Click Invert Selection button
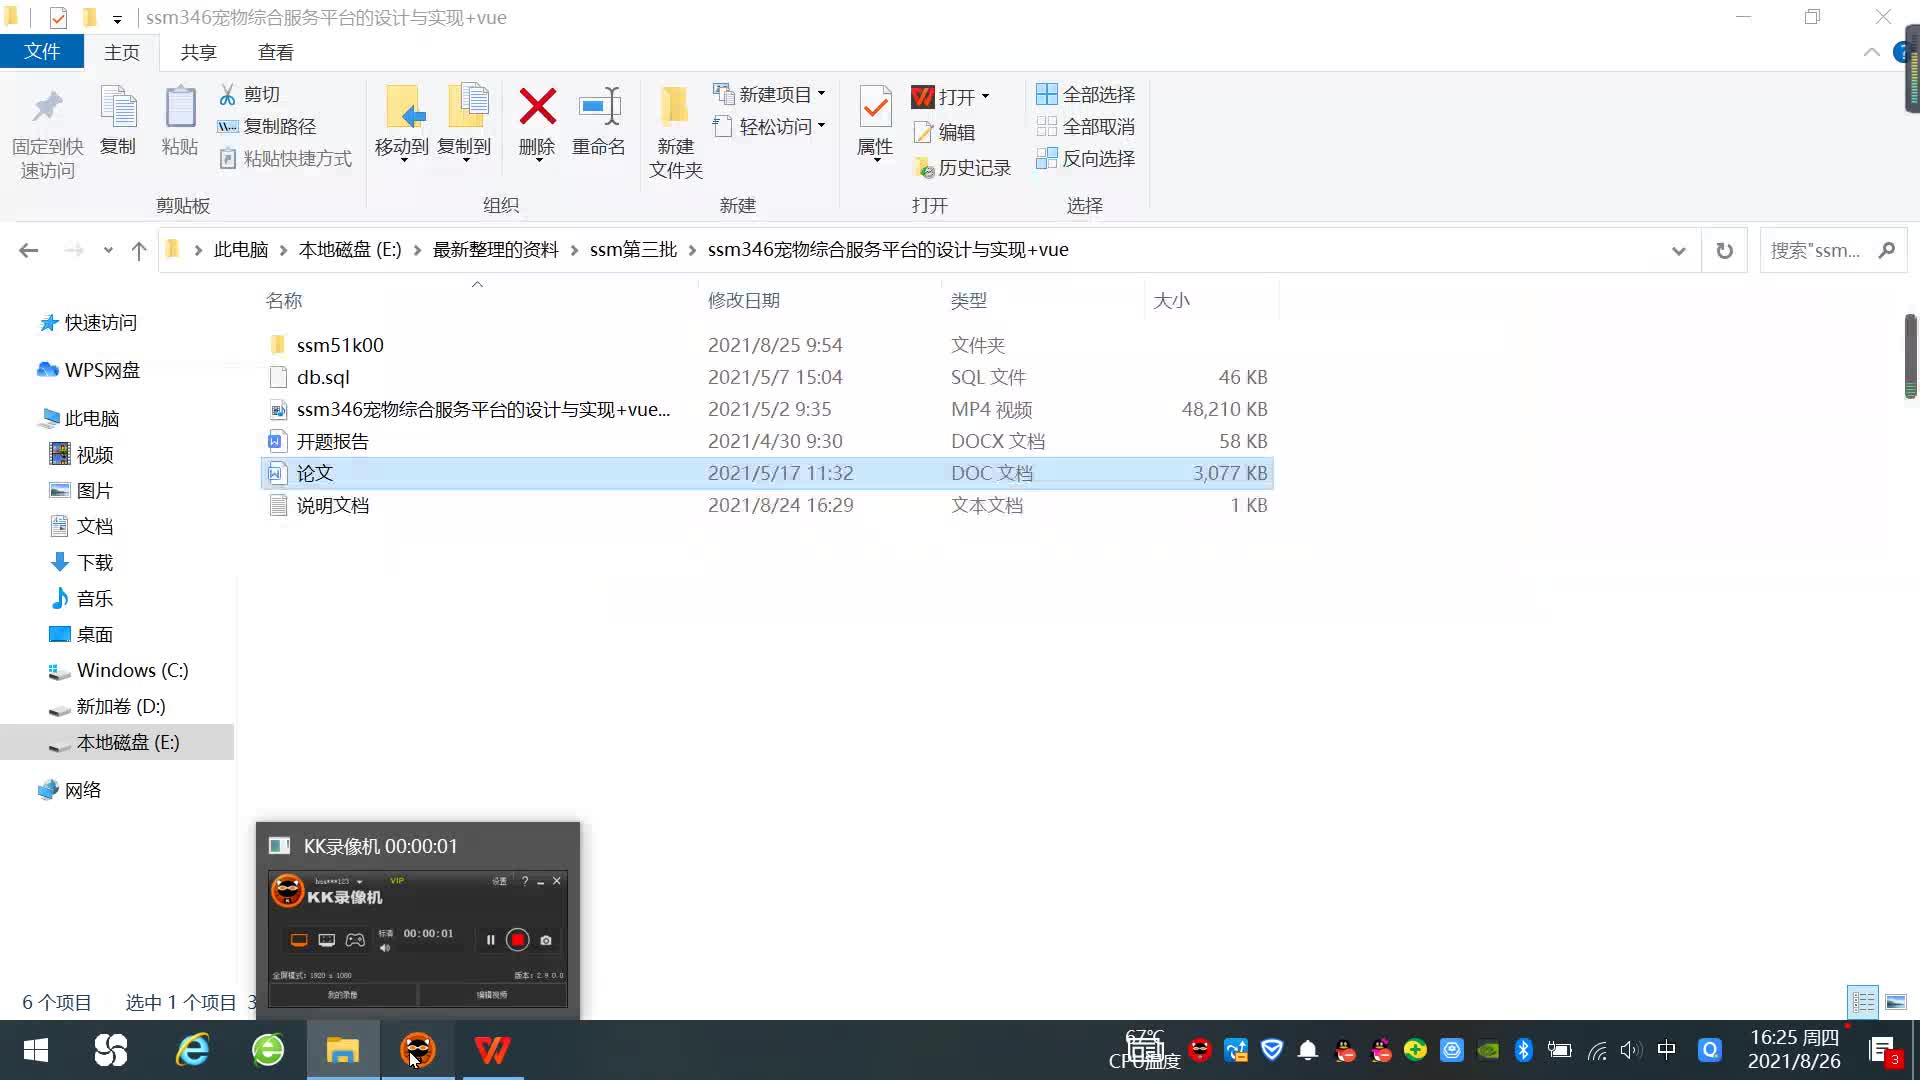The height and width of the screenshot is (1080, 1920). point(1086,158)
